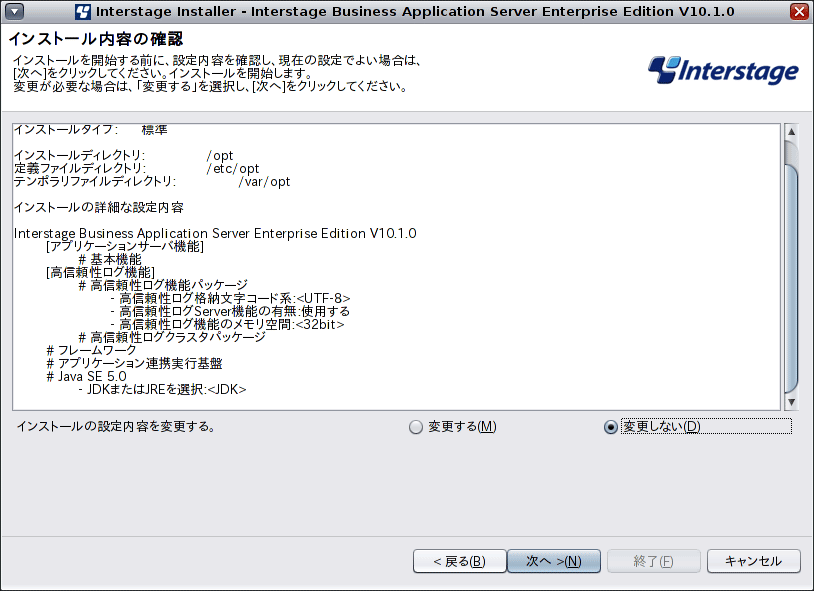Click the # フレームワーク line

(91, 351)
